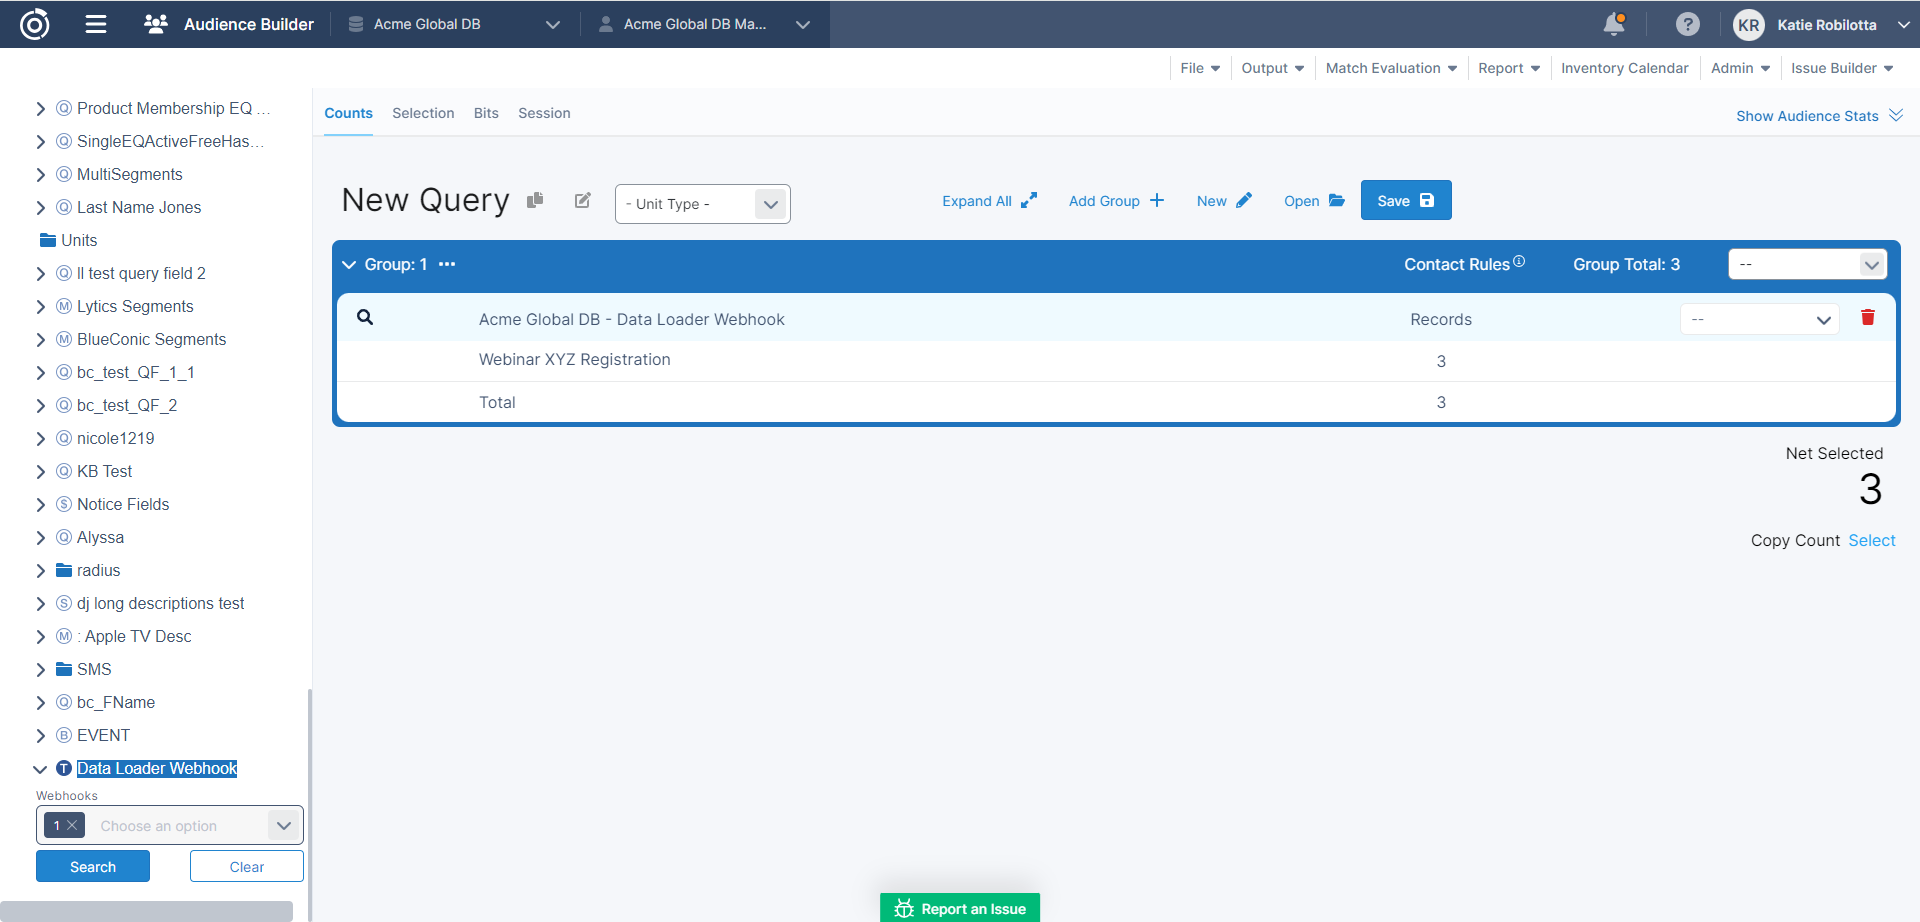Click the Contact Rules info icon
1920x922 pixels.
coord(1519,262)
